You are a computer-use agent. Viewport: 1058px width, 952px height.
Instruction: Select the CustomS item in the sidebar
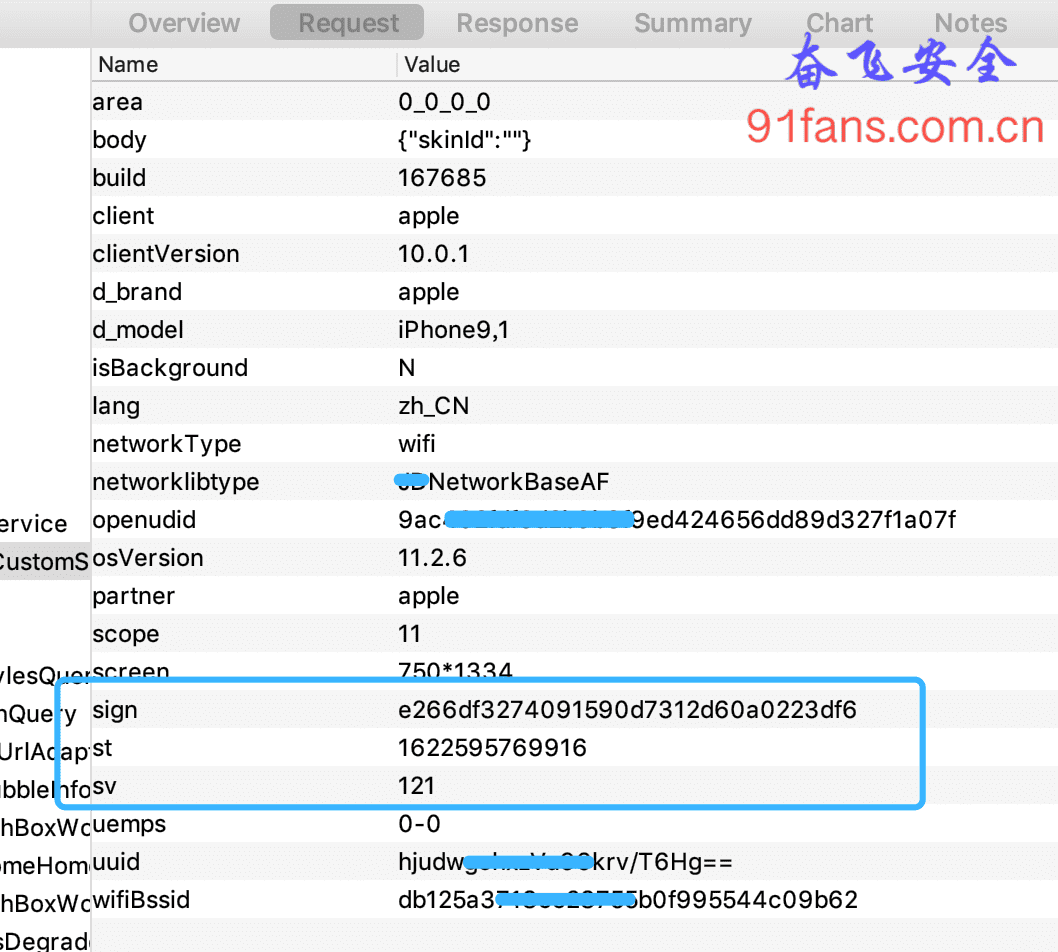tap(44, 561)
